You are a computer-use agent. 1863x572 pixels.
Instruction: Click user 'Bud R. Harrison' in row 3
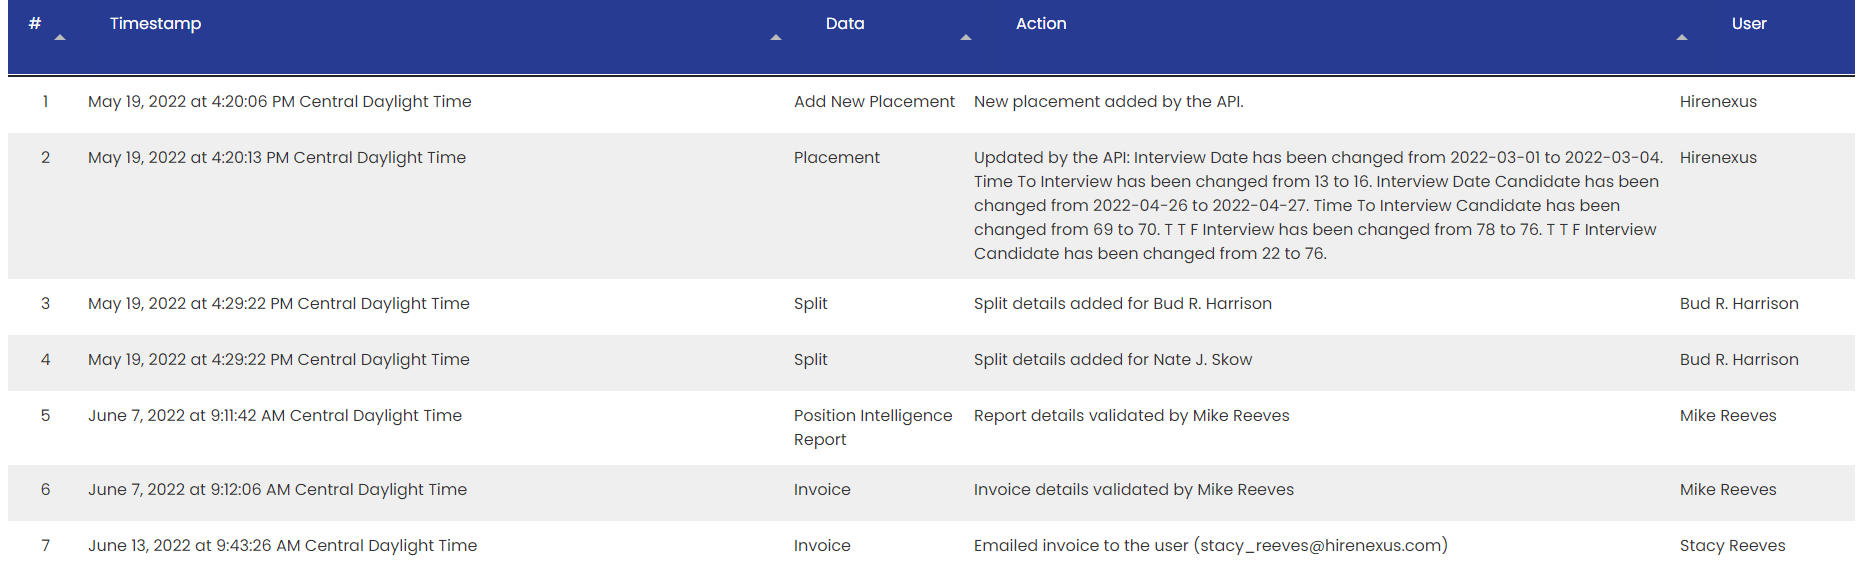[1739, 303]
